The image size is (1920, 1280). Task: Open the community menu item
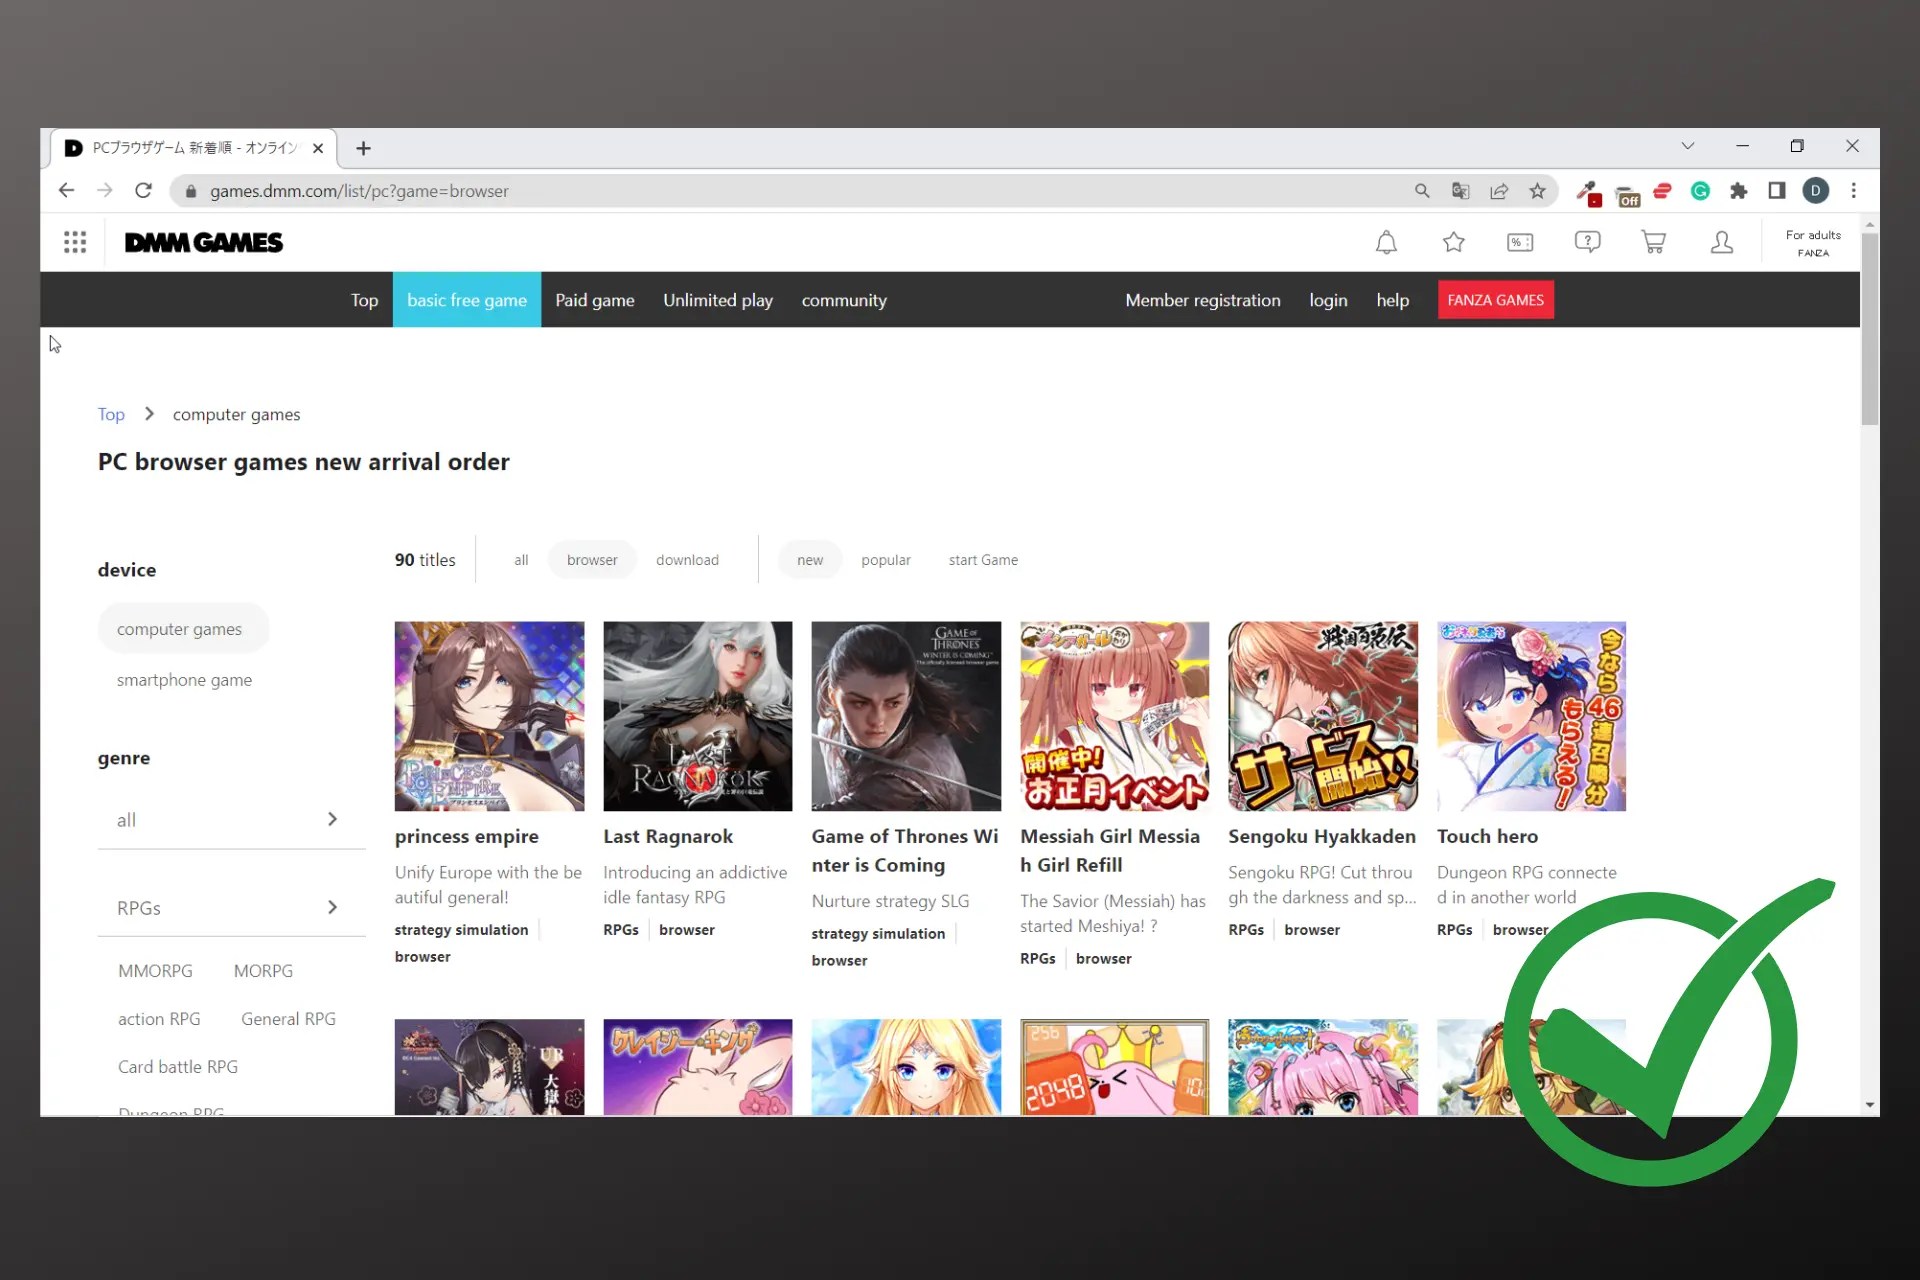(844, 300)
